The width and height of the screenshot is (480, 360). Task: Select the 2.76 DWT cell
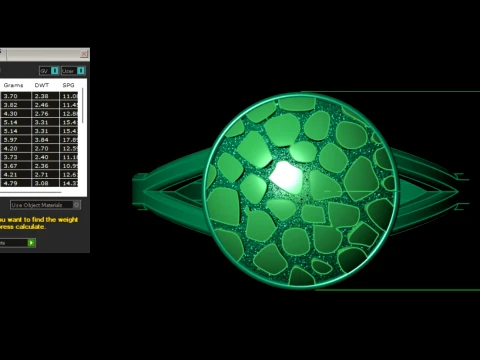45,113
